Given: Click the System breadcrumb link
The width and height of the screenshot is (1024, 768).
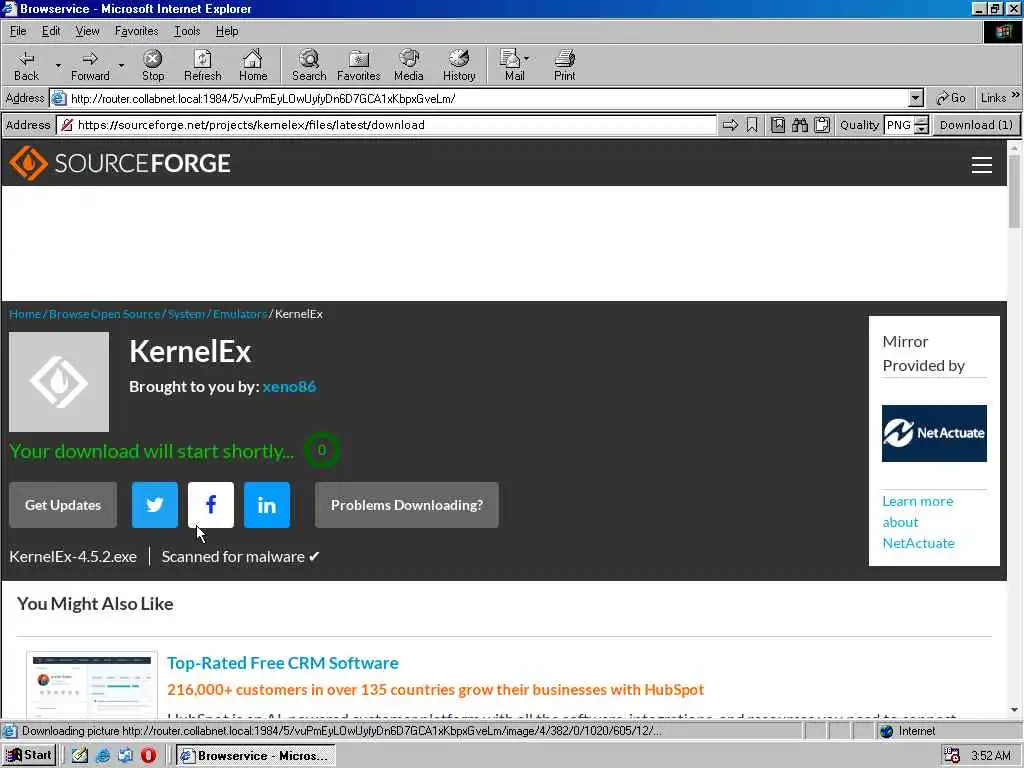Looking at the screenshot, I should (x=186, y=314).
